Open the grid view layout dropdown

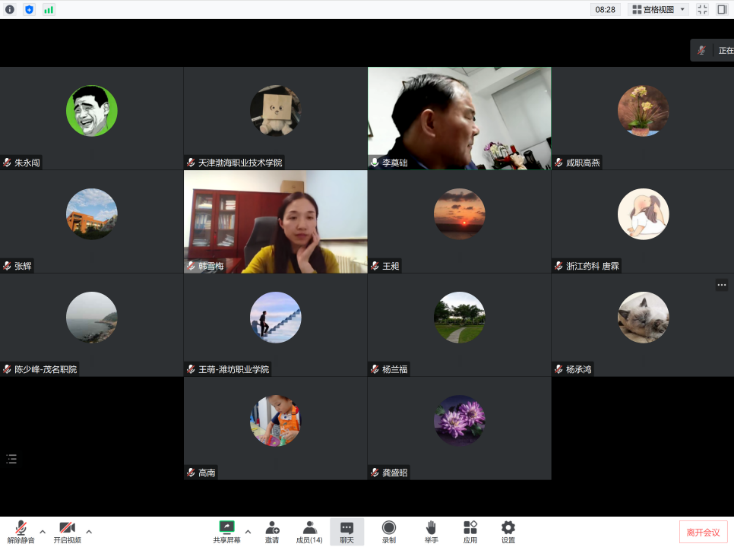pyautogui.click(x=658, y=9)
